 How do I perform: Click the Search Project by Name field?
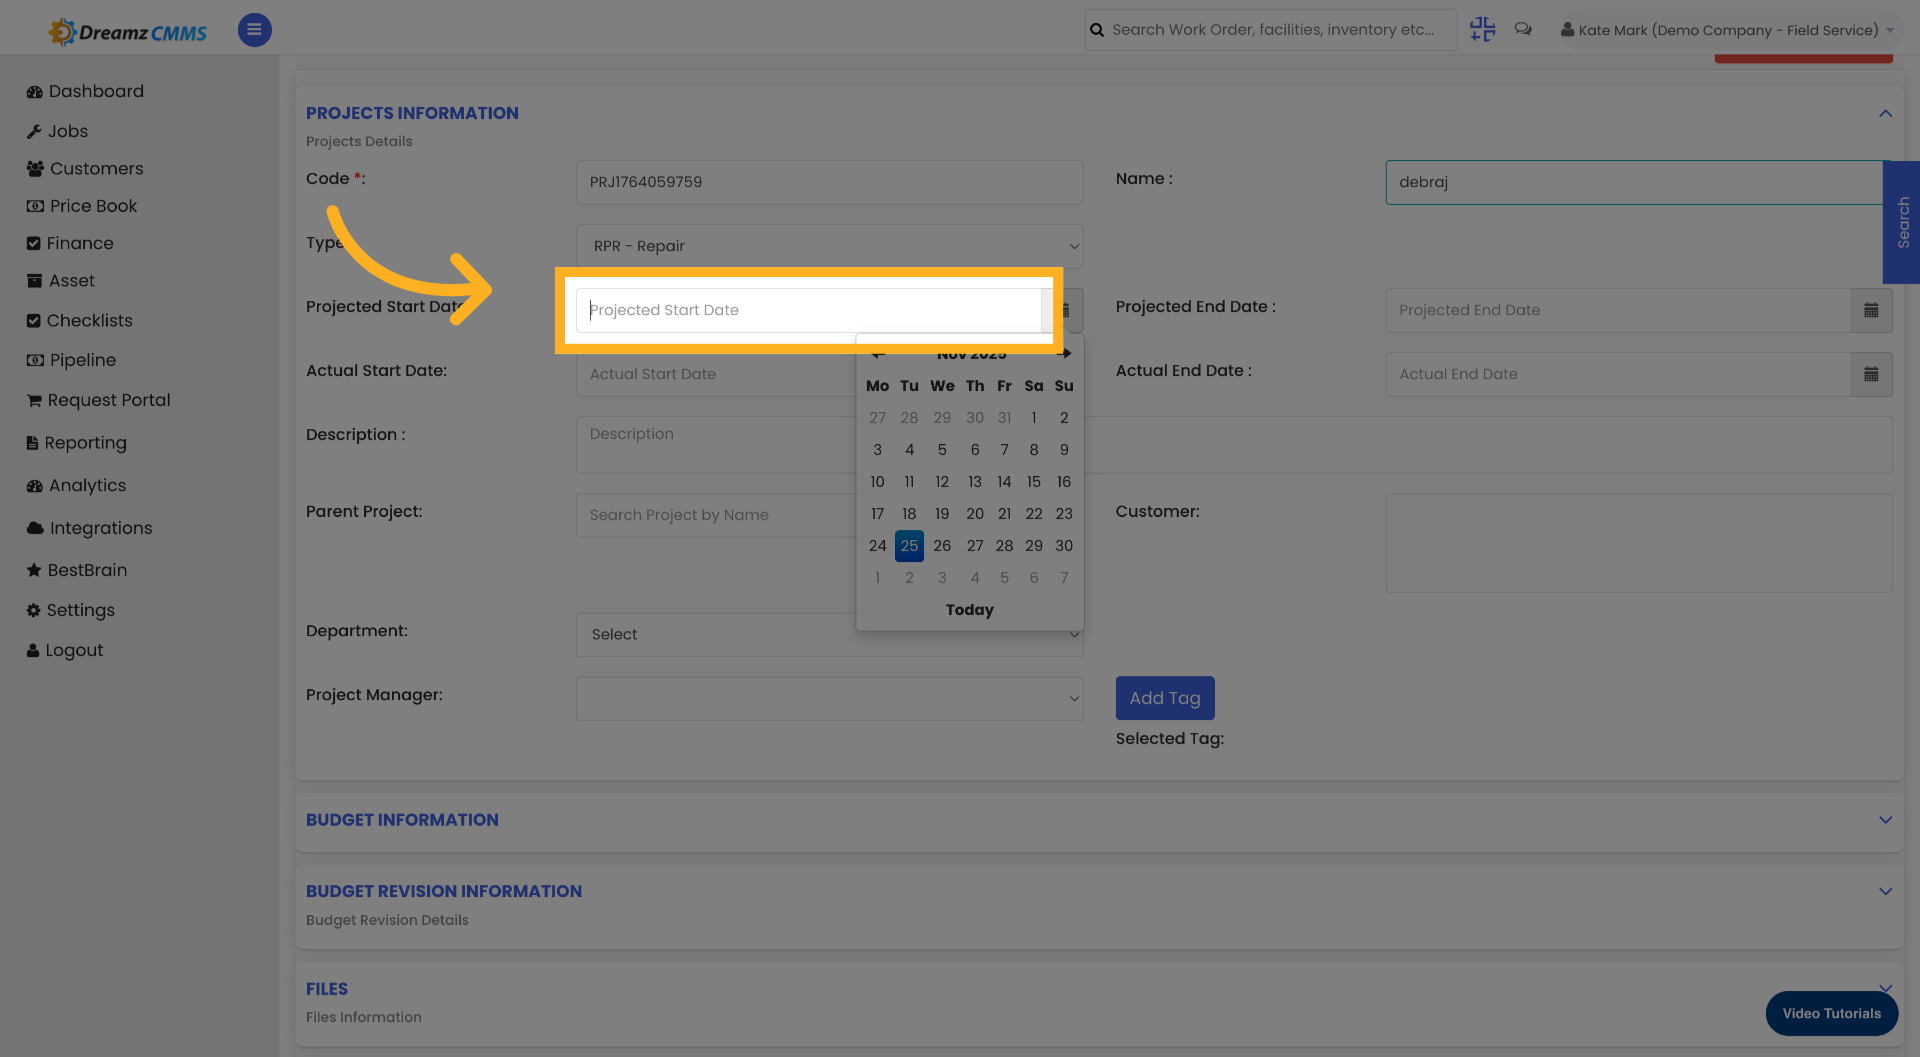coord(715,515)
